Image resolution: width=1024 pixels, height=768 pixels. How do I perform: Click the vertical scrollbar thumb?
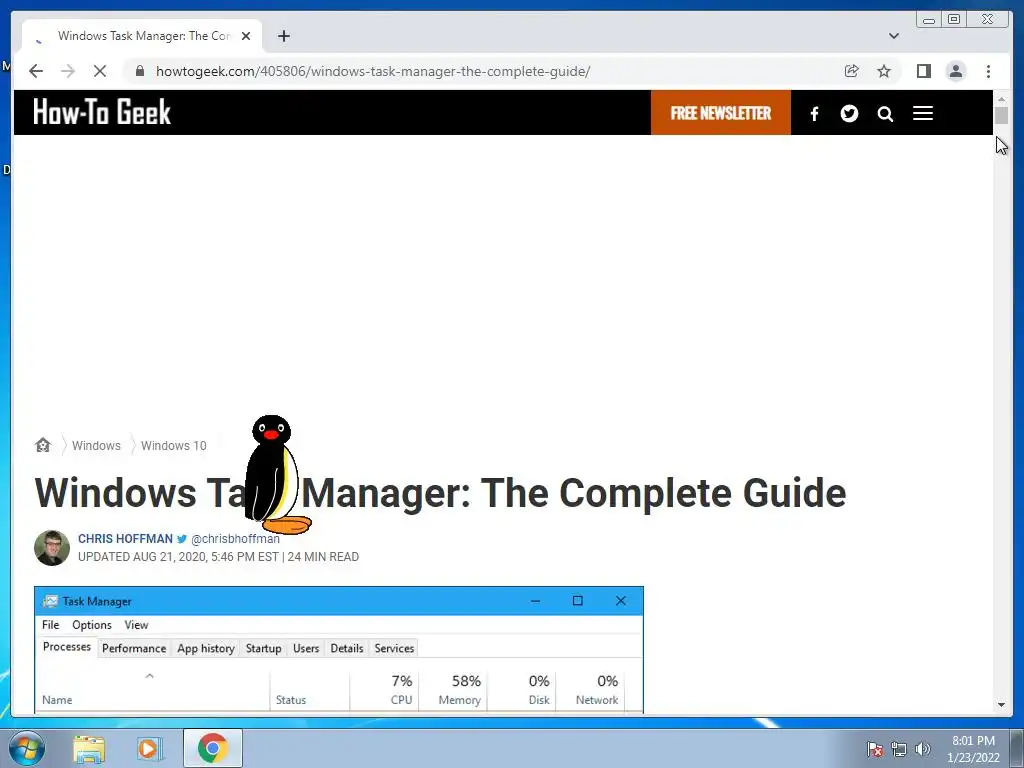pyautogui.click(x=1001, y=116)
